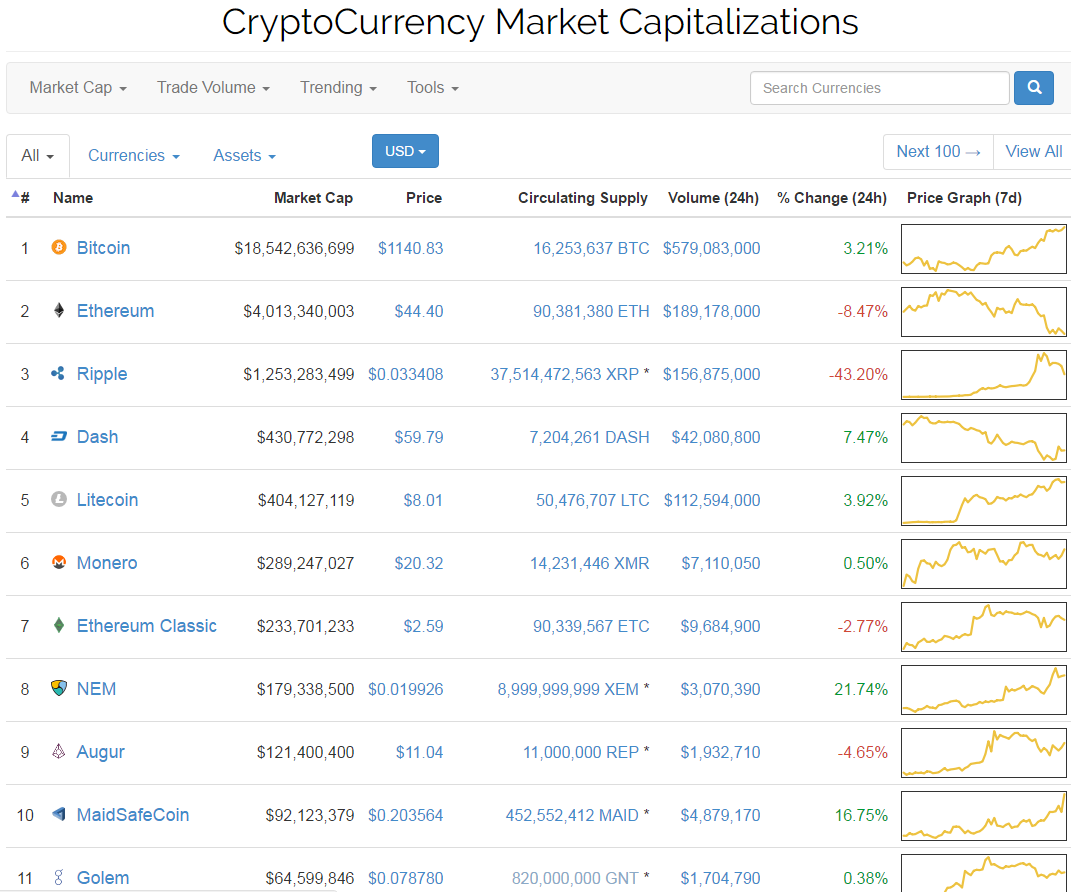Click the Golem logo icon

pyautogui.click(x=59, y=878)
